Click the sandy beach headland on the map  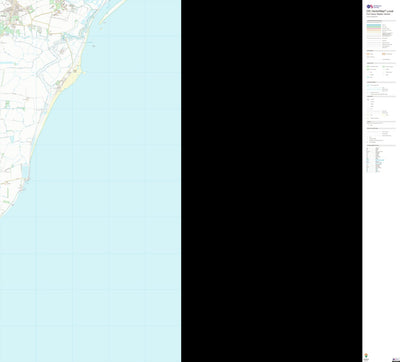point(72,78)
